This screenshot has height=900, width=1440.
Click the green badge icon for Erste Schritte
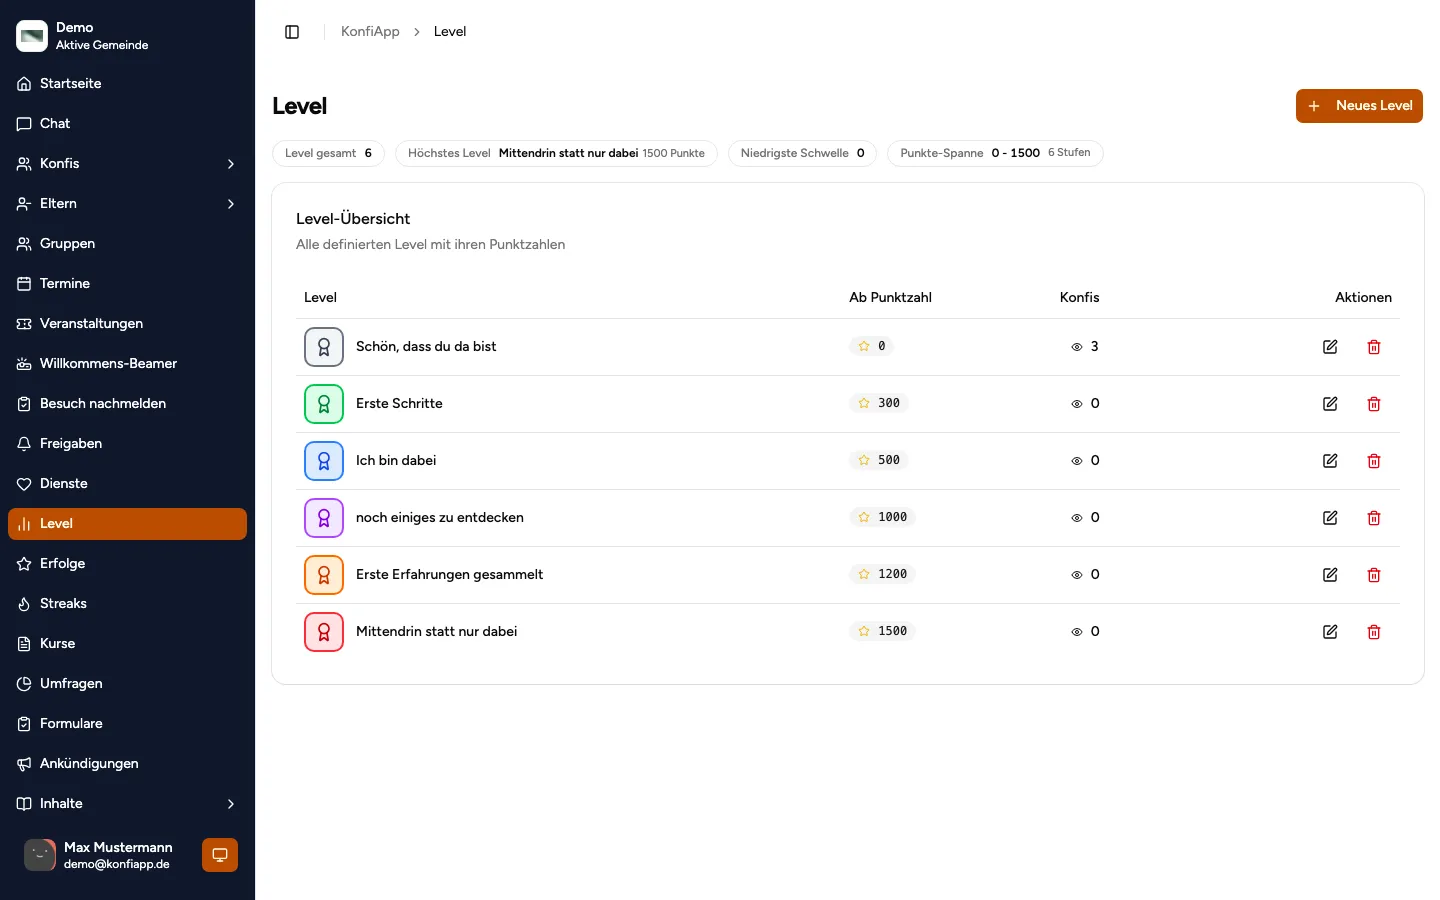pyautogui.click(x=324, y=404)
